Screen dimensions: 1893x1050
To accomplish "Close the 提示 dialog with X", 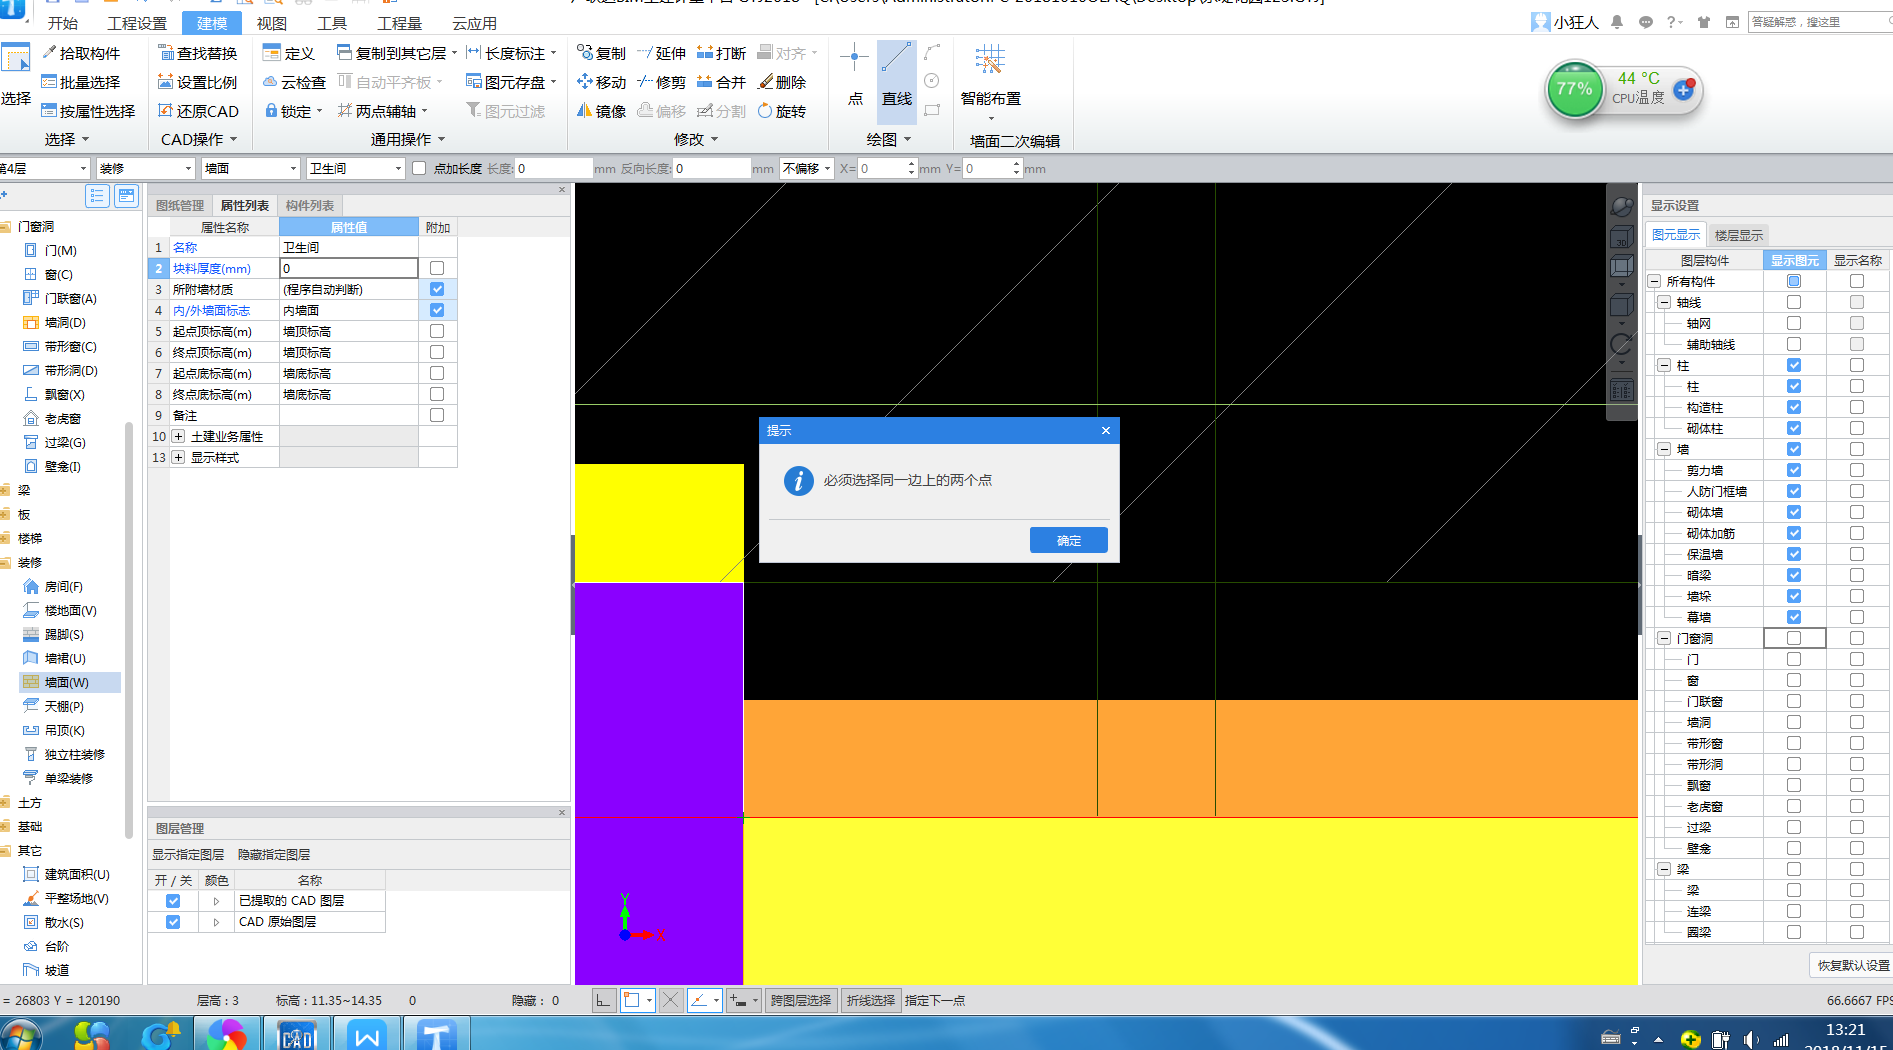I will tap(1105, 430).
